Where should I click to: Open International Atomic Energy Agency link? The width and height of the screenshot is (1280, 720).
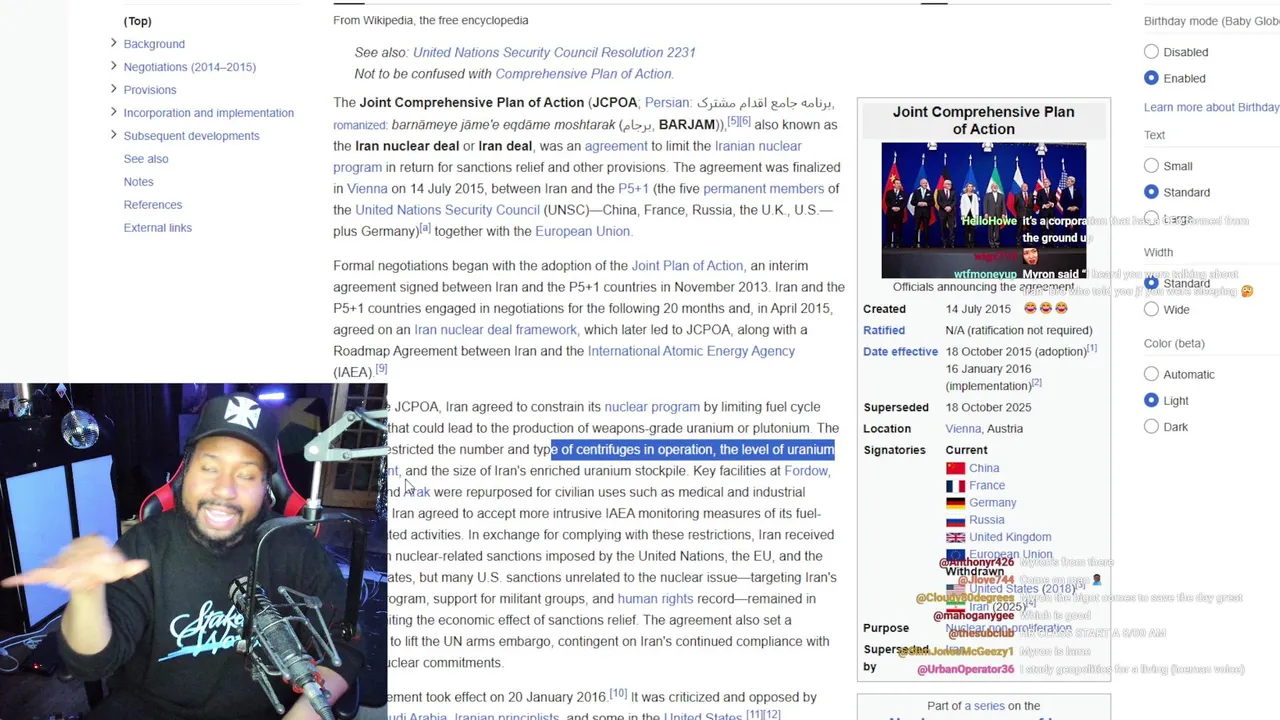coord(691,351)
